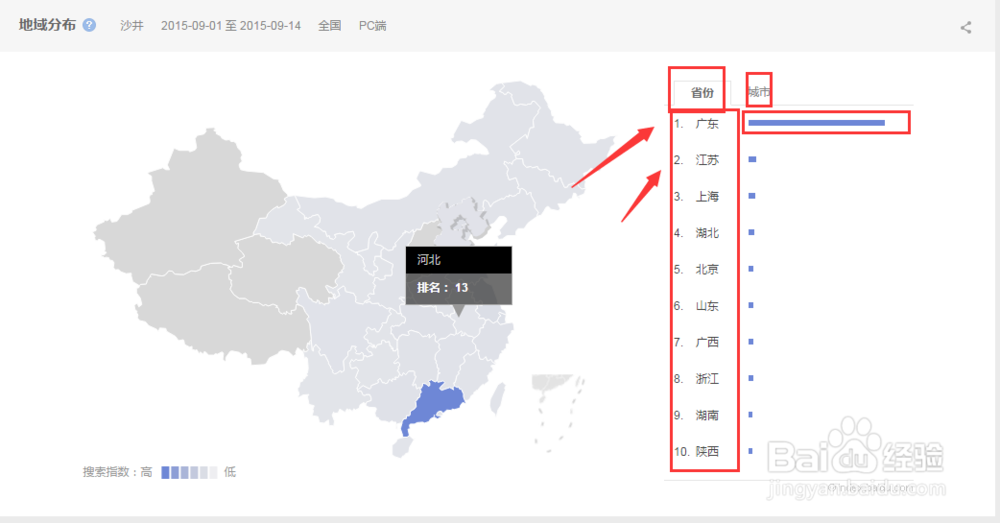
Task: Open the share icon in the header
Action: 966,27
